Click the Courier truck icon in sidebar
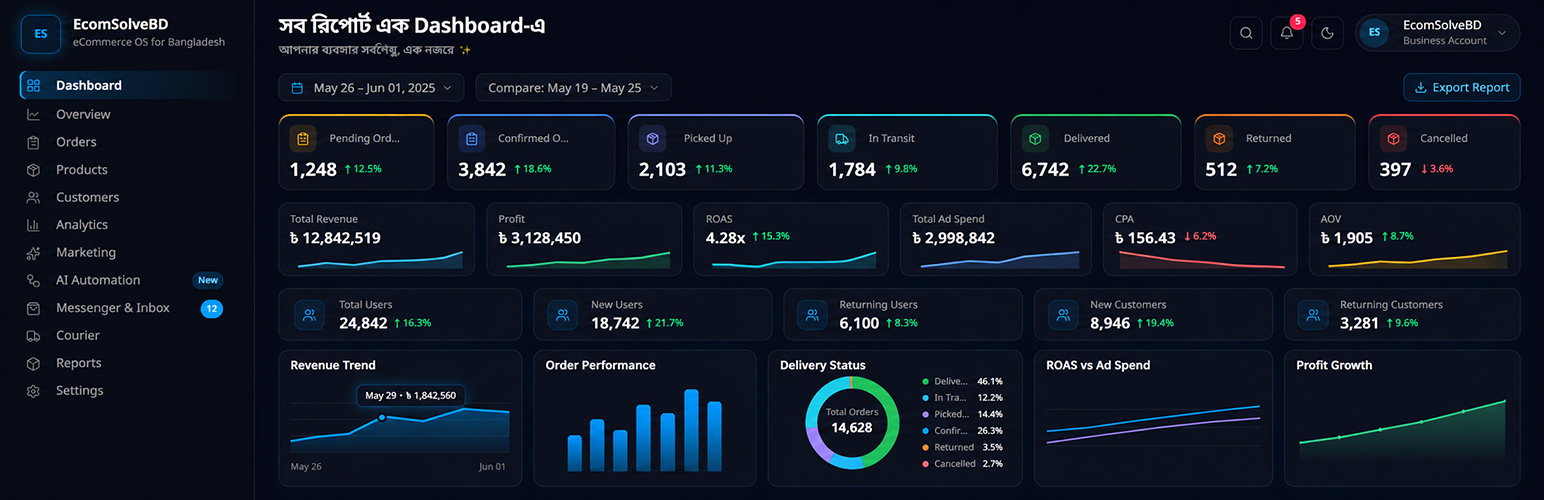The width and height of the screenshot is (1544, 500). [x=34, y=336]
